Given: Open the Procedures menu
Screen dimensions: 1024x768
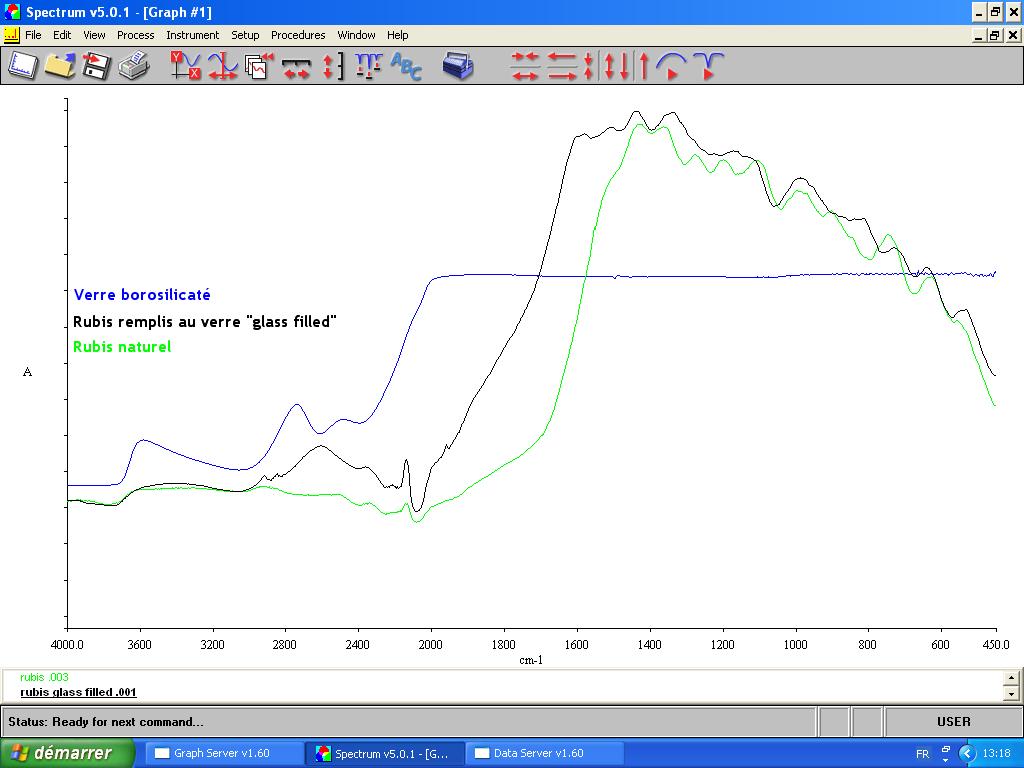Looking at the screenshot, I should point(298,35).
